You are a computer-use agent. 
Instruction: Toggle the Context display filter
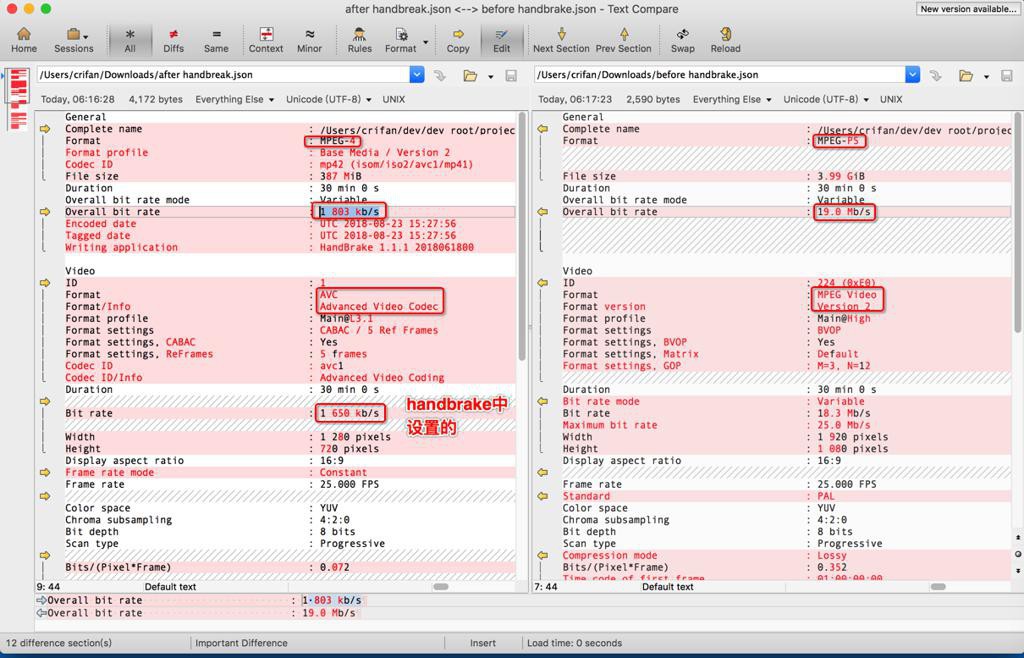(x=266, y=40)
